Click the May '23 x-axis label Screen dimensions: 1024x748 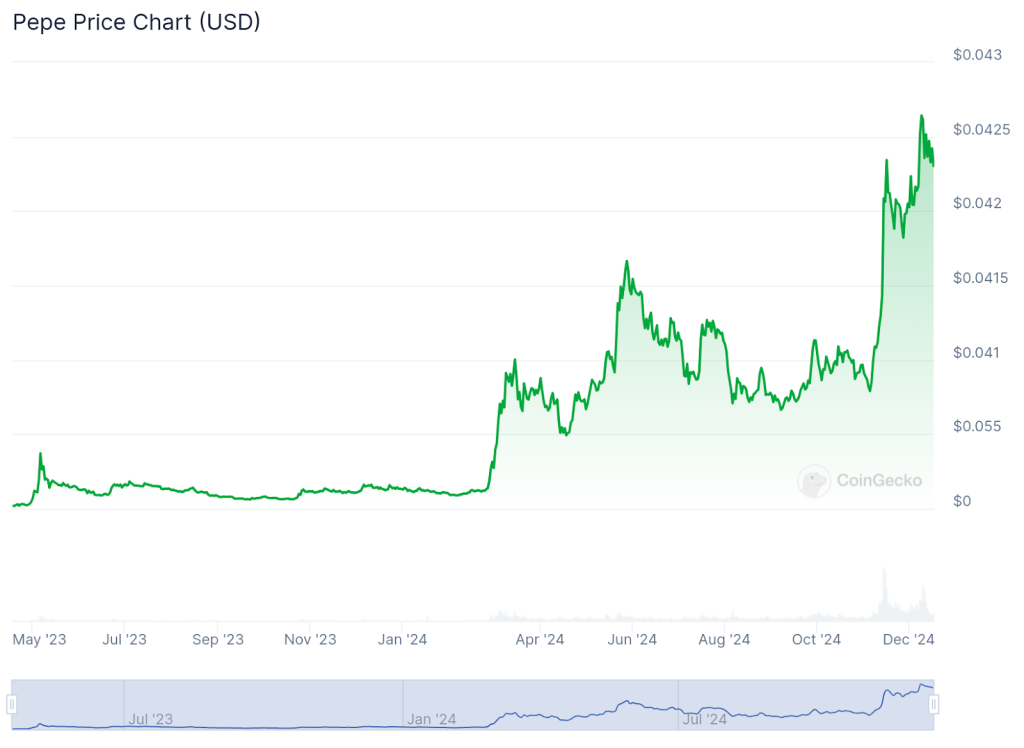pos(39,639)
